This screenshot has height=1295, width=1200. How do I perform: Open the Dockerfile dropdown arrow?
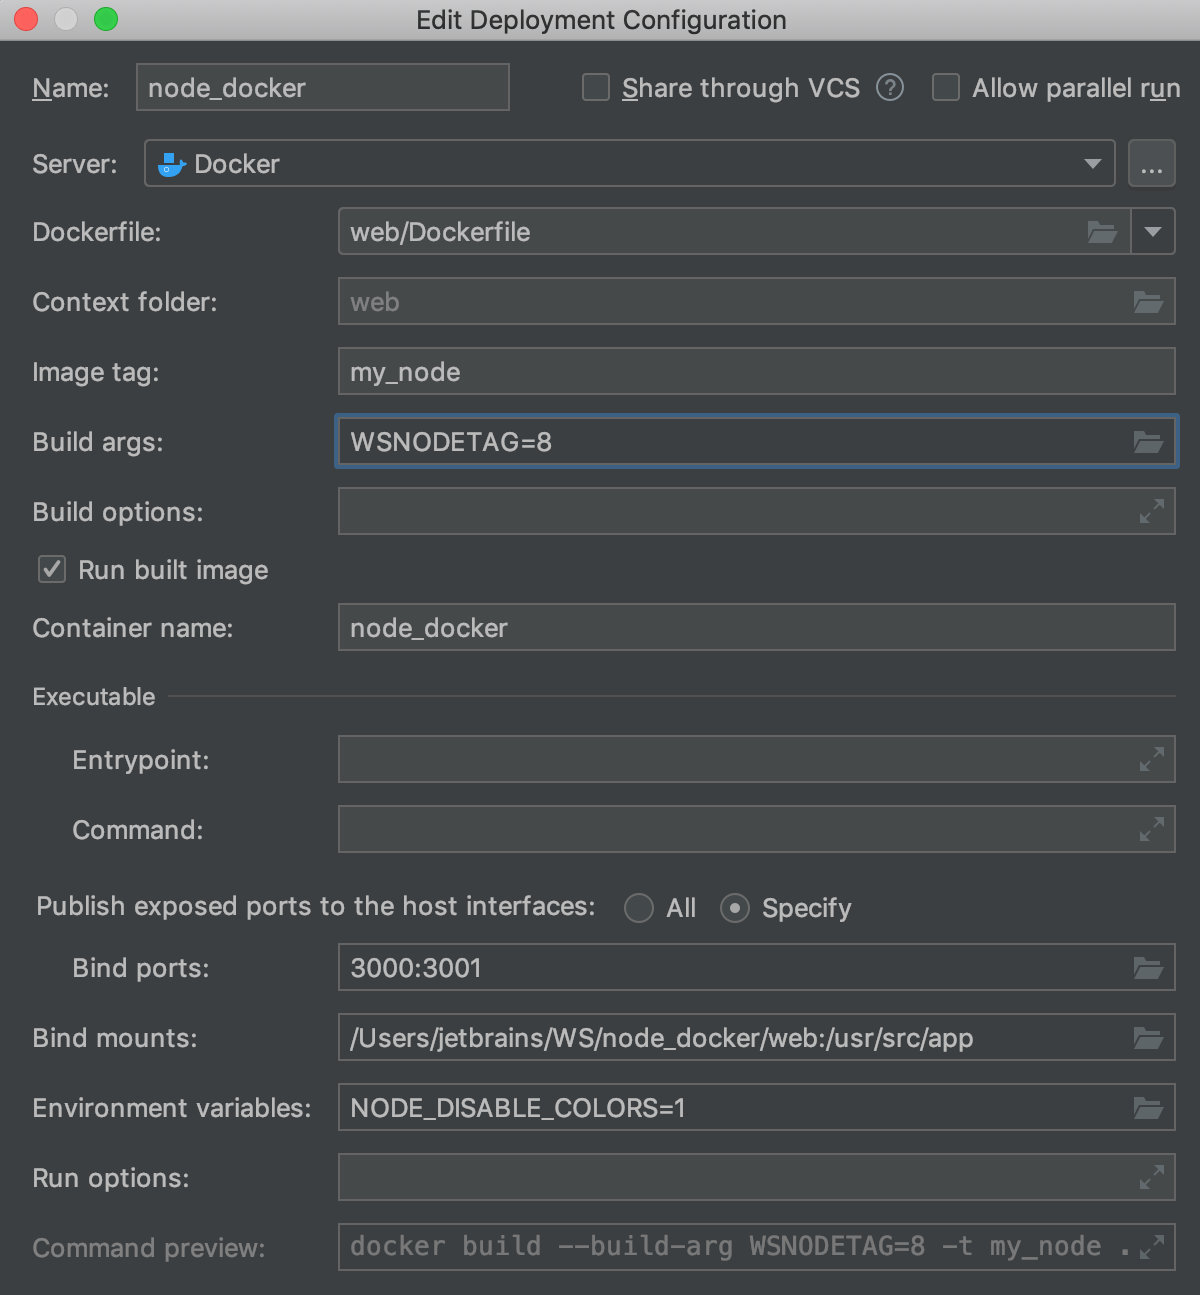click(1153, 232)
